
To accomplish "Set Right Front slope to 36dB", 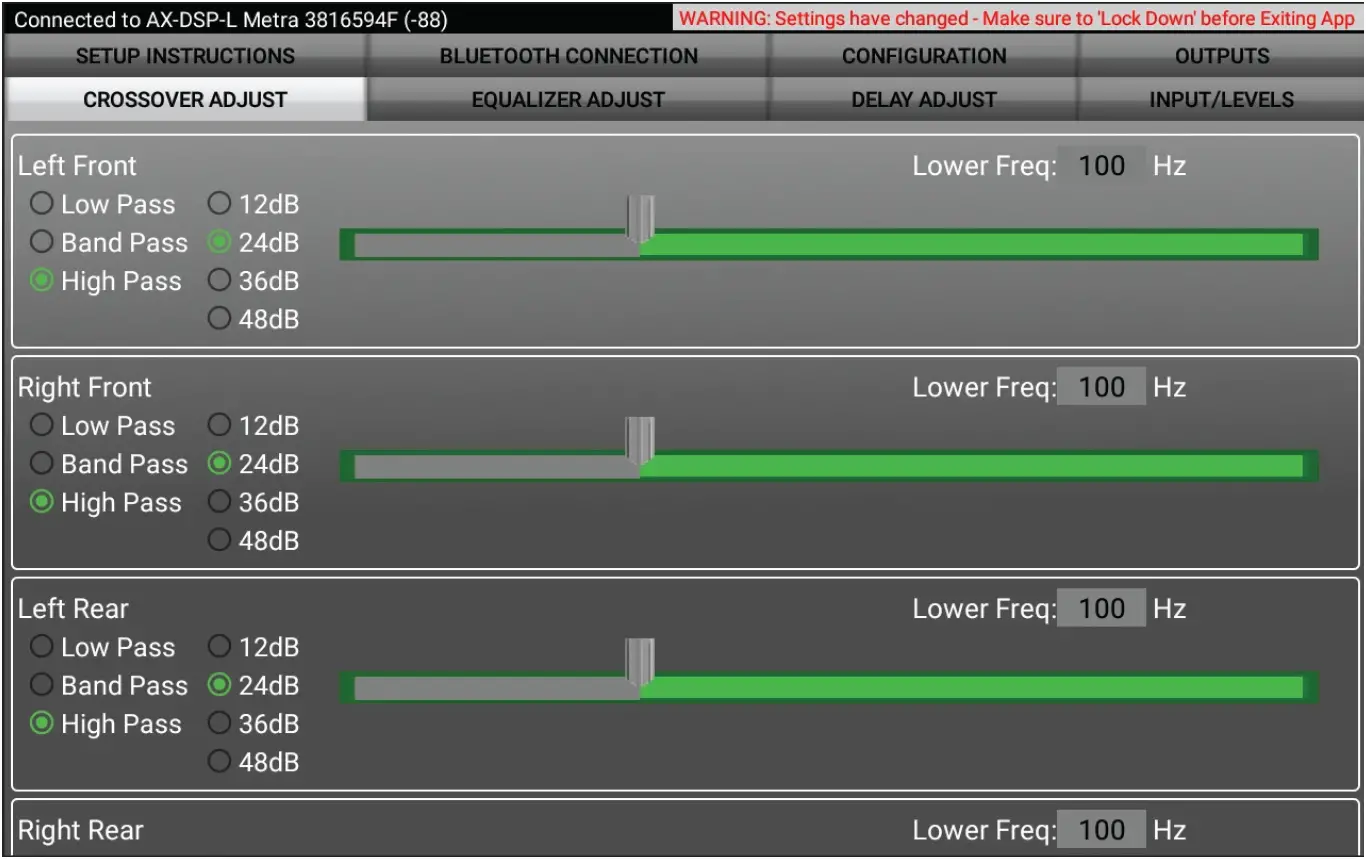I will pyautogui.click(x=218, y=503).
